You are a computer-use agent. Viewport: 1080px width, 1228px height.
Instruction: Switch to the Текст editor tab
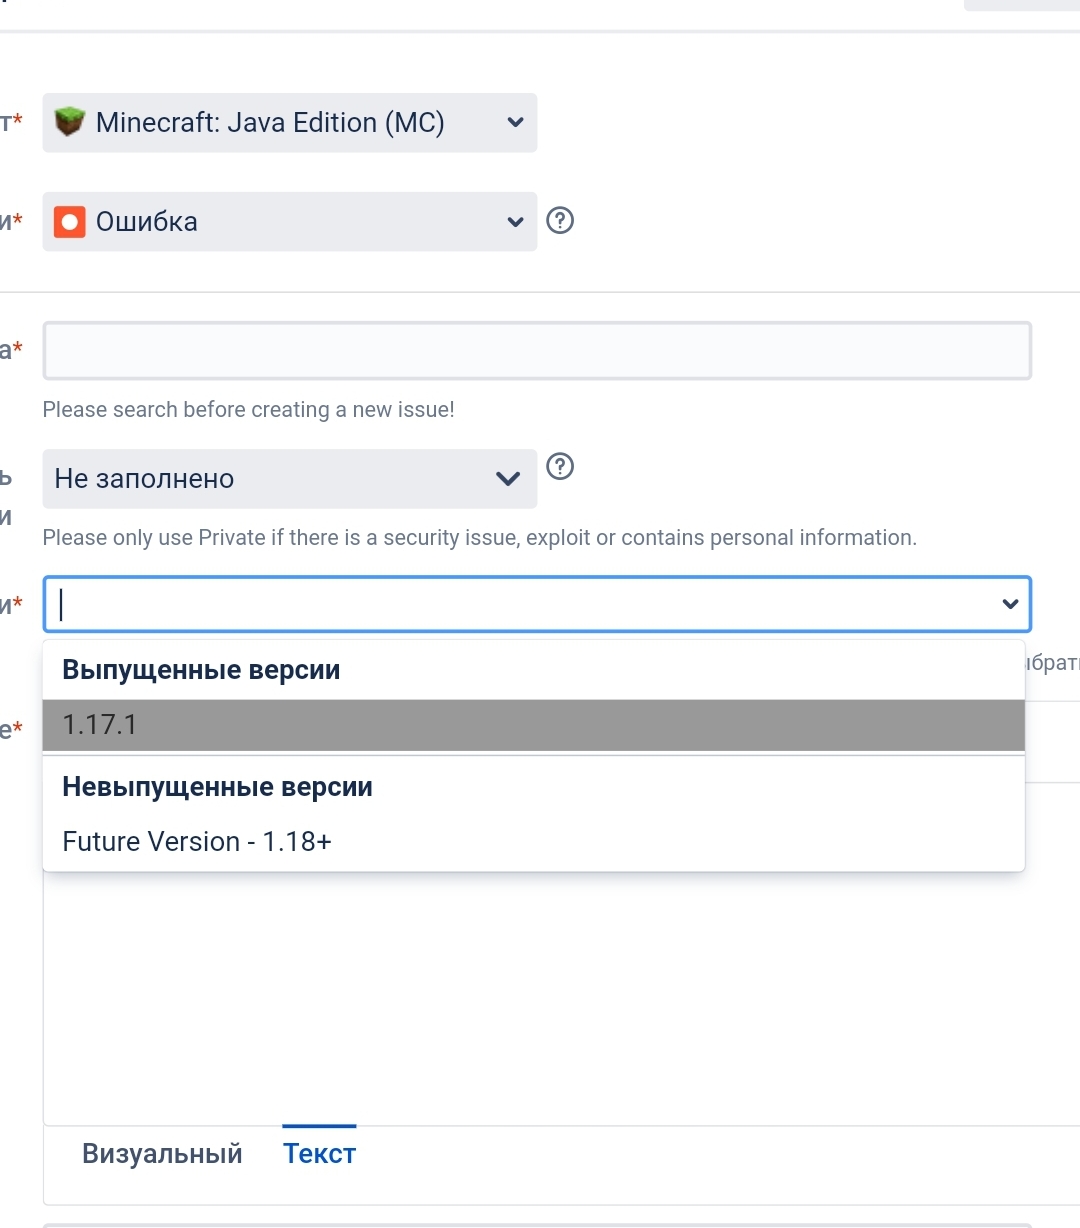pyautogui.click(x=319, y=1154)
